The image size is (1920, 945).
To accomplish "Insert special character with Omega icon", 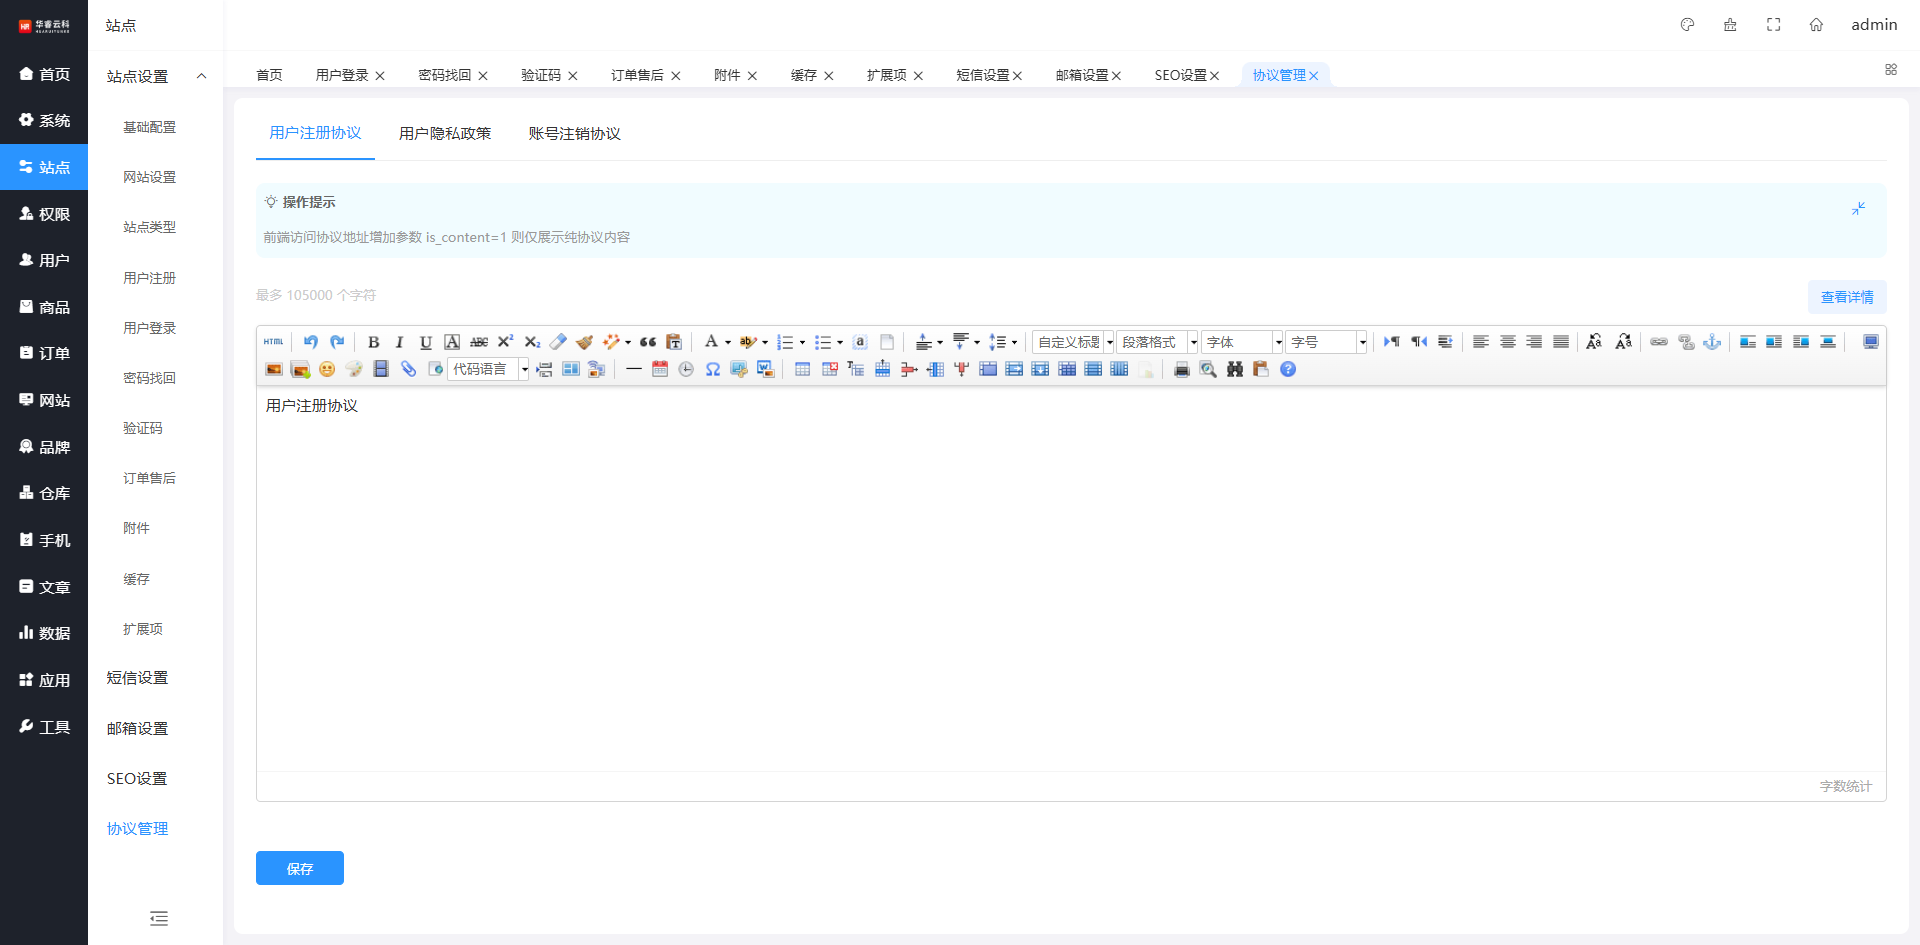I will click(x=712, y=369).
